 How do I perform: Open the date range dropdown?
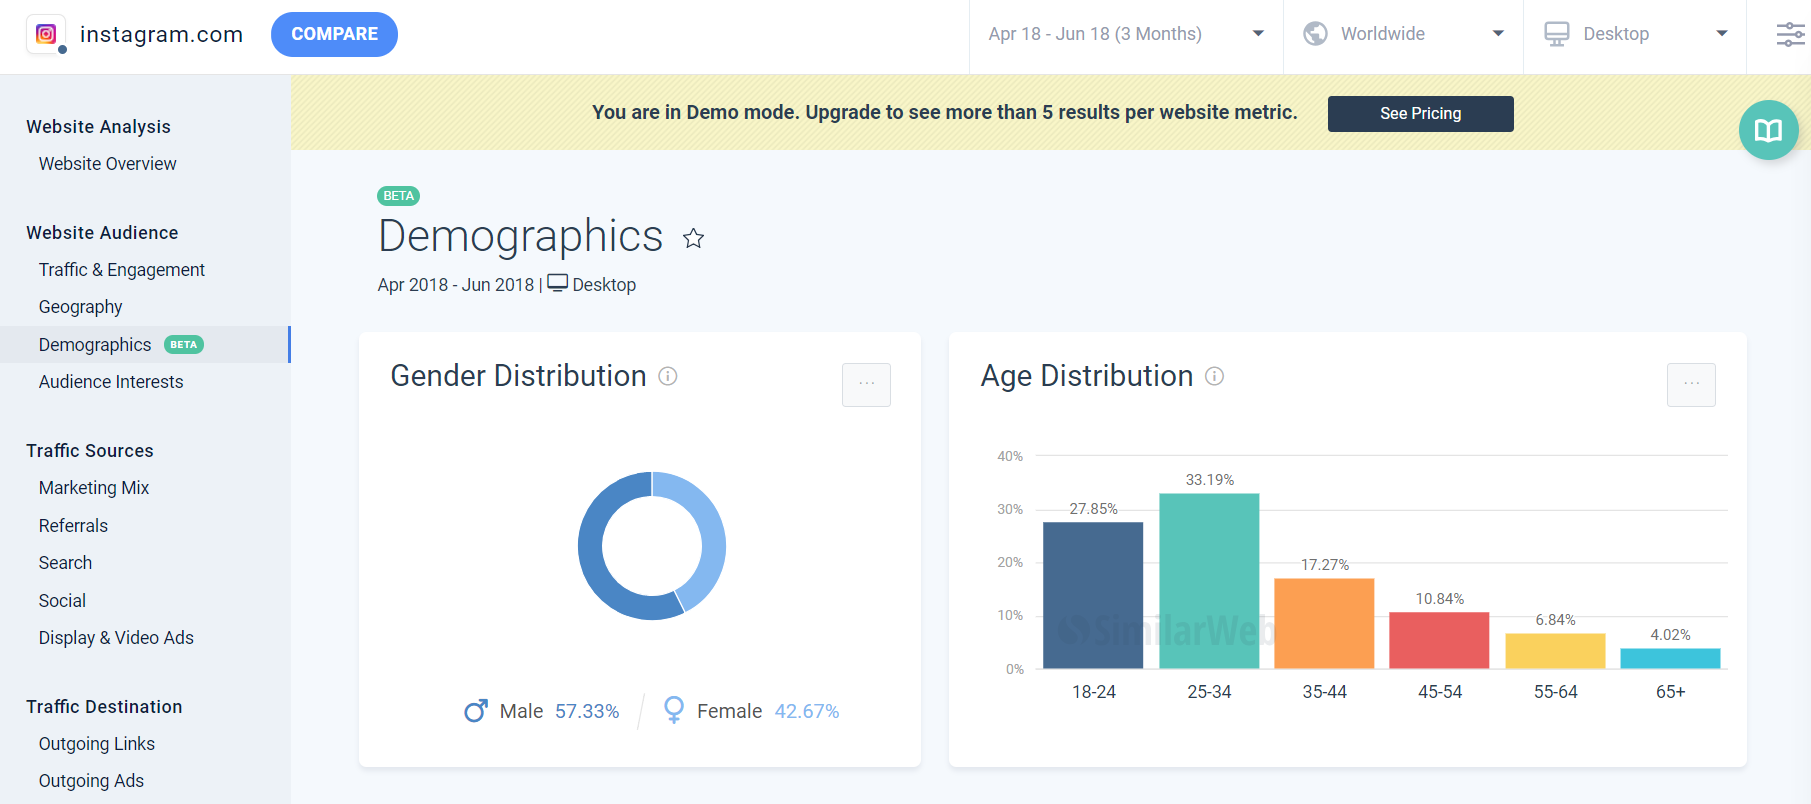coord(1126,34)
